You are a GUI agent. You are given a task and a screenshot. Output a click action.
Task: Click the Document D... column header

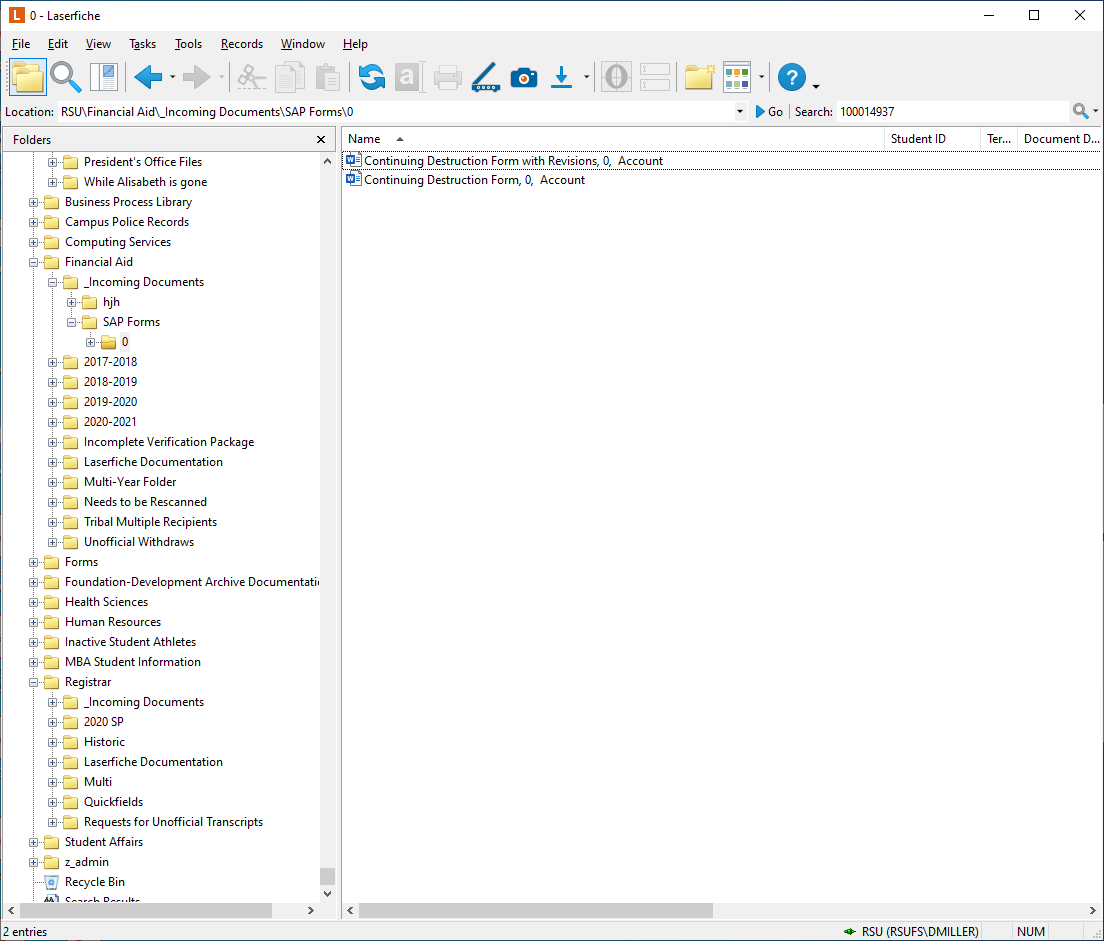click(1060, 139)
